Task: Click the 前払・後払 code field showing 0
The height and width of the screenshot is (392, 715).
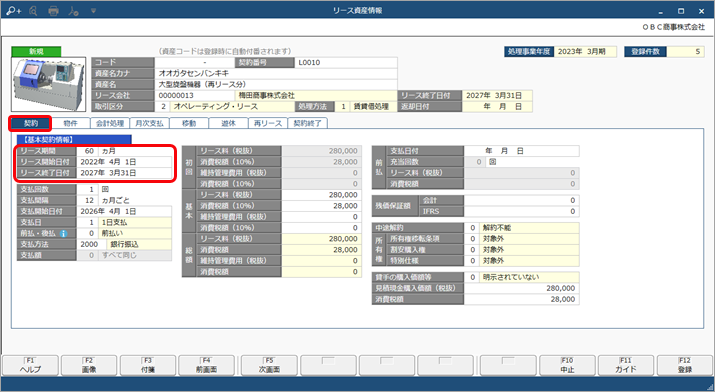Action: click(87, 233)
